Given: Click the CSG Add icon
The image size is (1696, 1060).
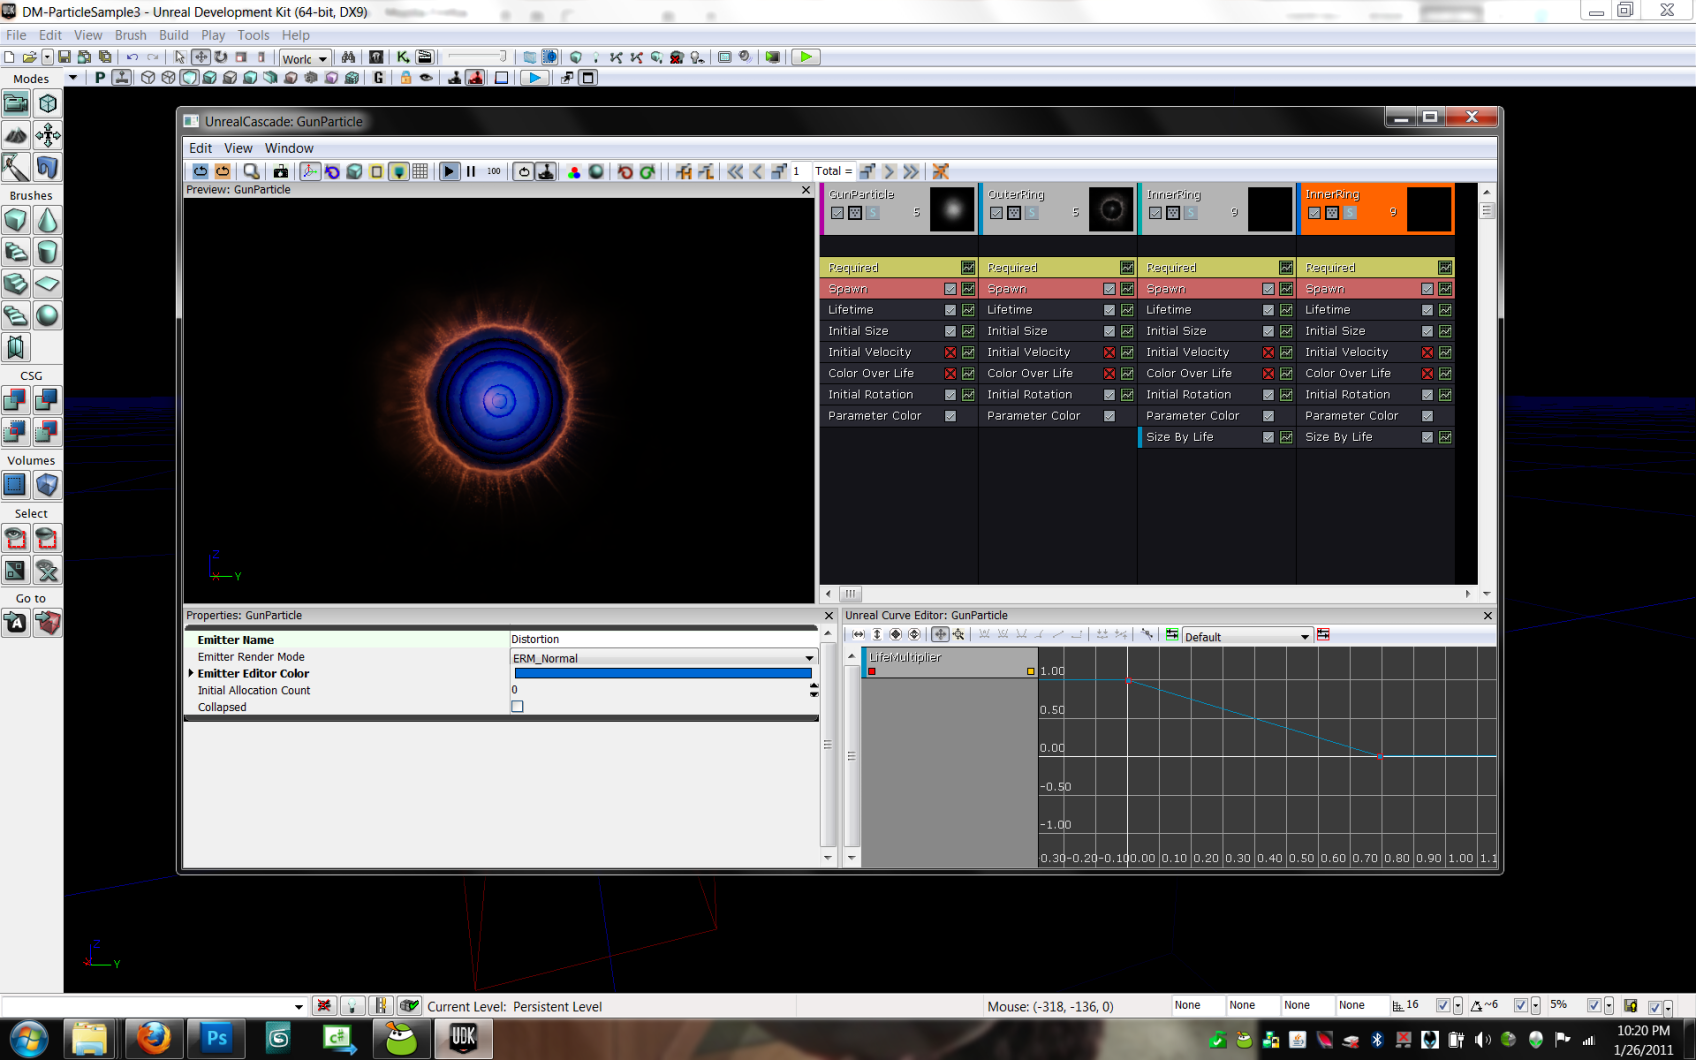Looking at the screenshot, I should (16, 400).
